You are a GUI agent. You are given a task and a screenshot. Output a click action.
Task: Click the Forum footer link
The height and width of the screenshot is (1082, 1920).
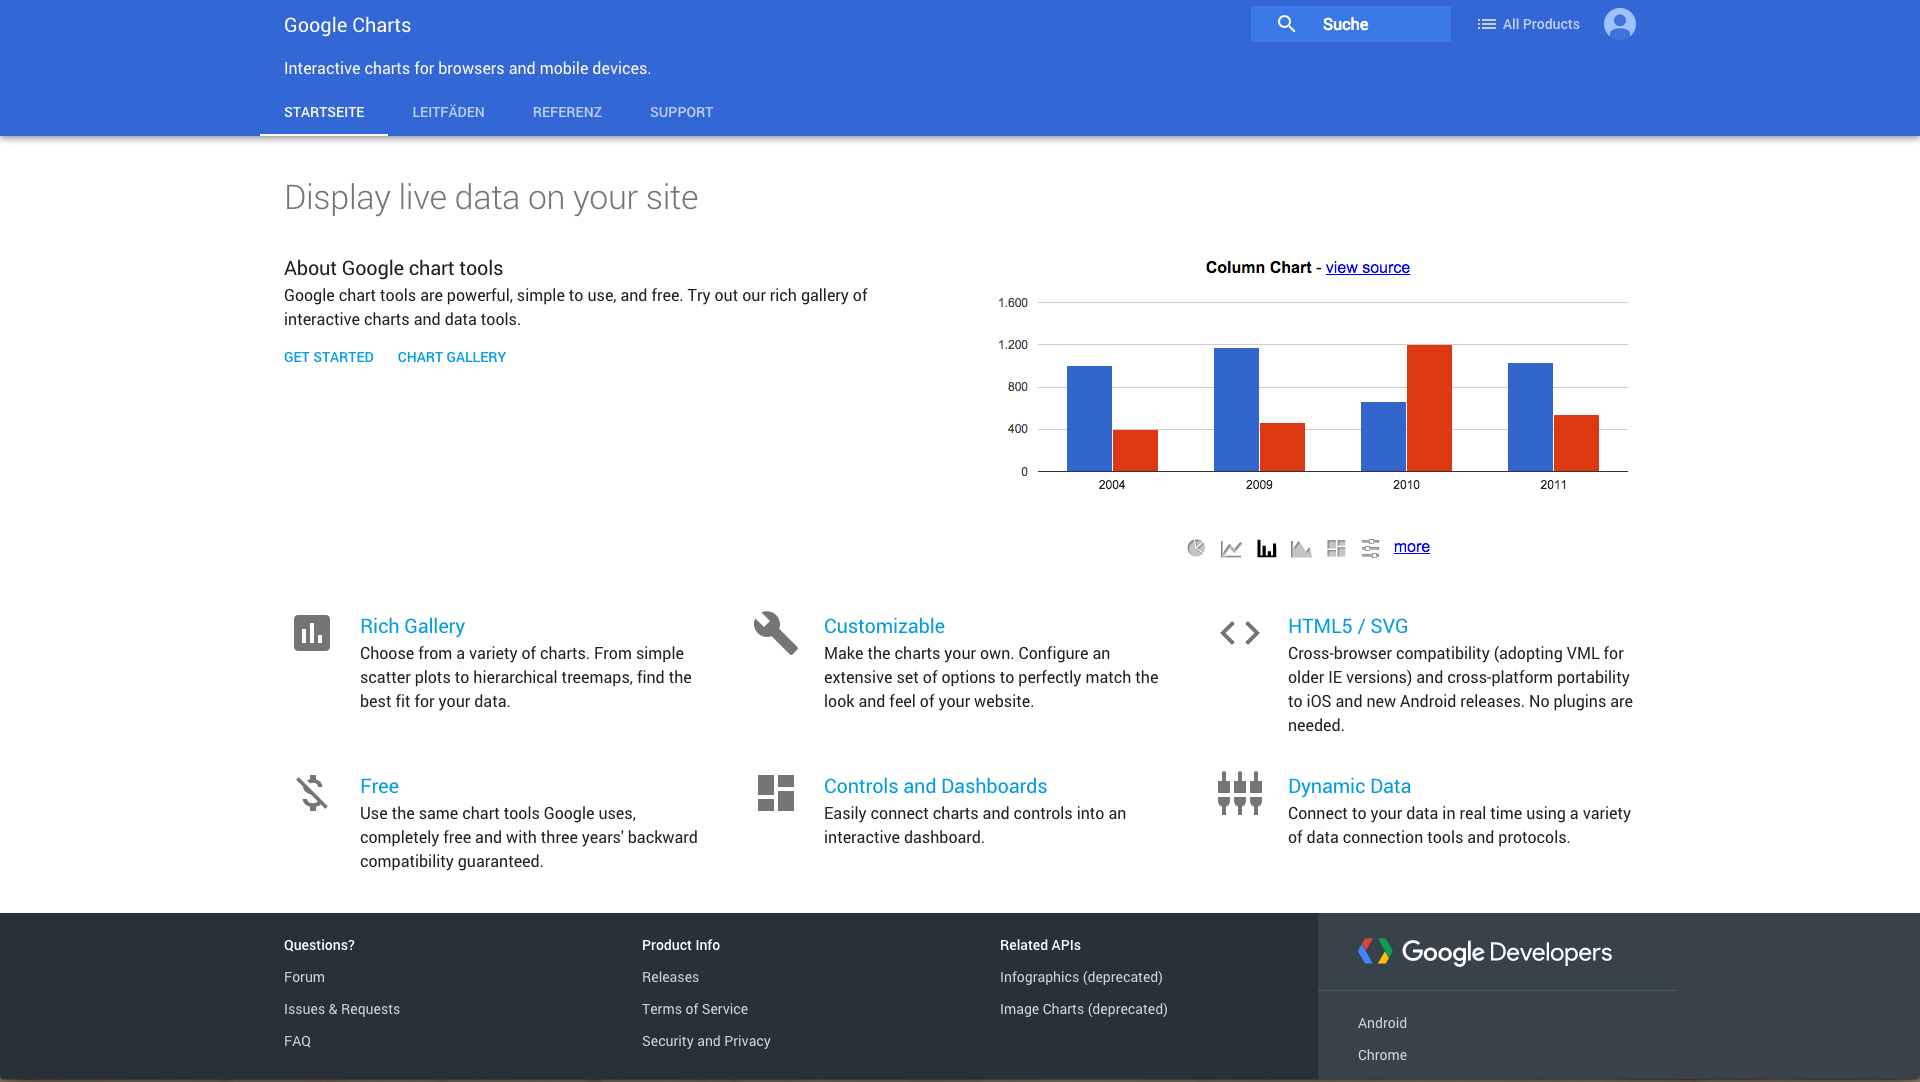point(304,977)
